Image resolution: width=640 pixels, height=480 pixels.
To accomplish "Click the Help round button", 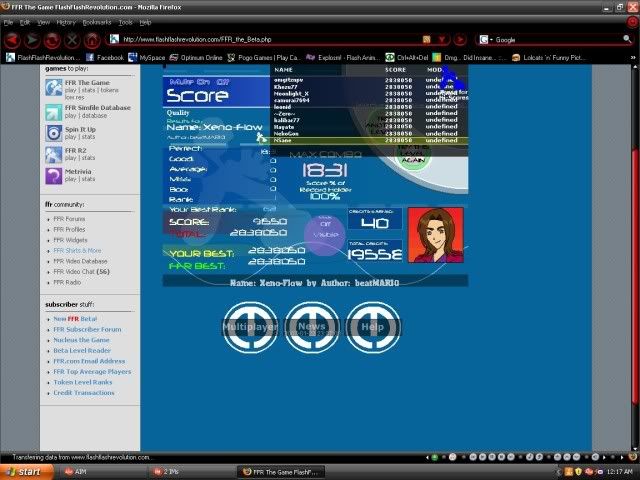I will point(372,327).
